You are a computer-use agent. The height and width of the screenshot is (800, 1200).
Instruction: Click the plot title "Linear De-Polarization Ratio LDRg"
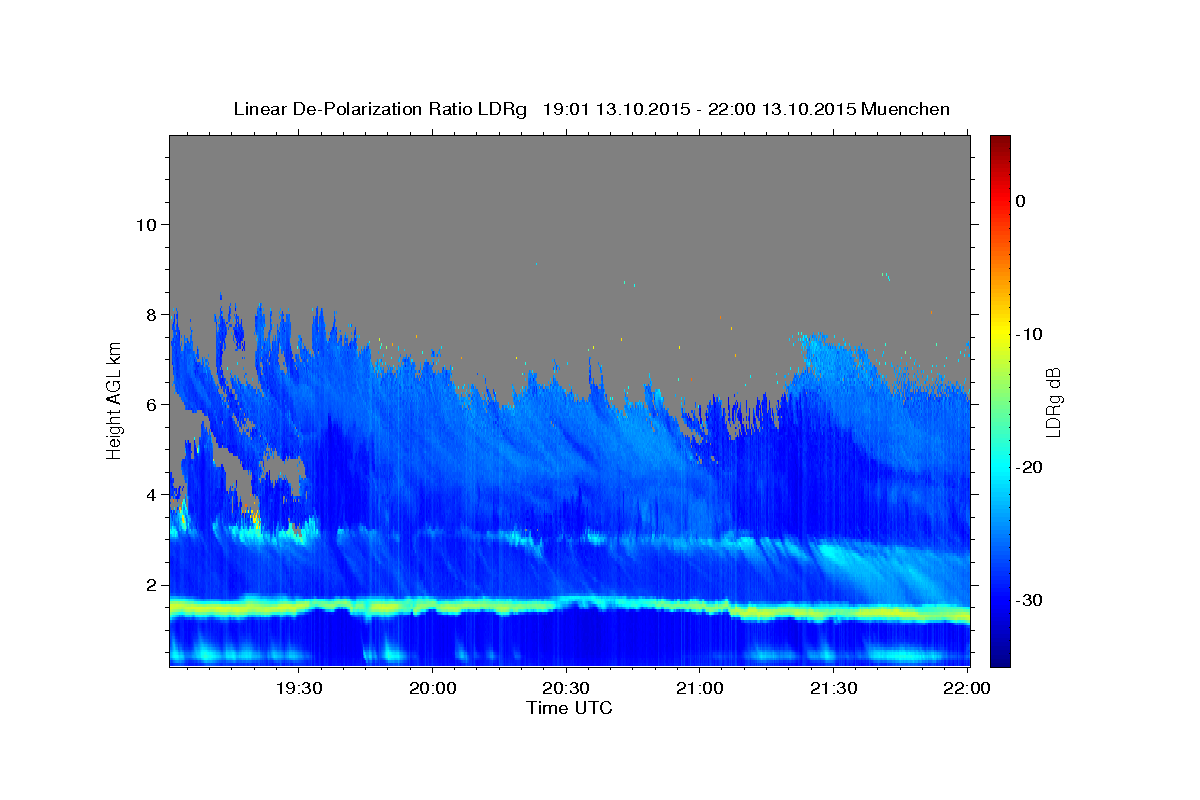380,109
